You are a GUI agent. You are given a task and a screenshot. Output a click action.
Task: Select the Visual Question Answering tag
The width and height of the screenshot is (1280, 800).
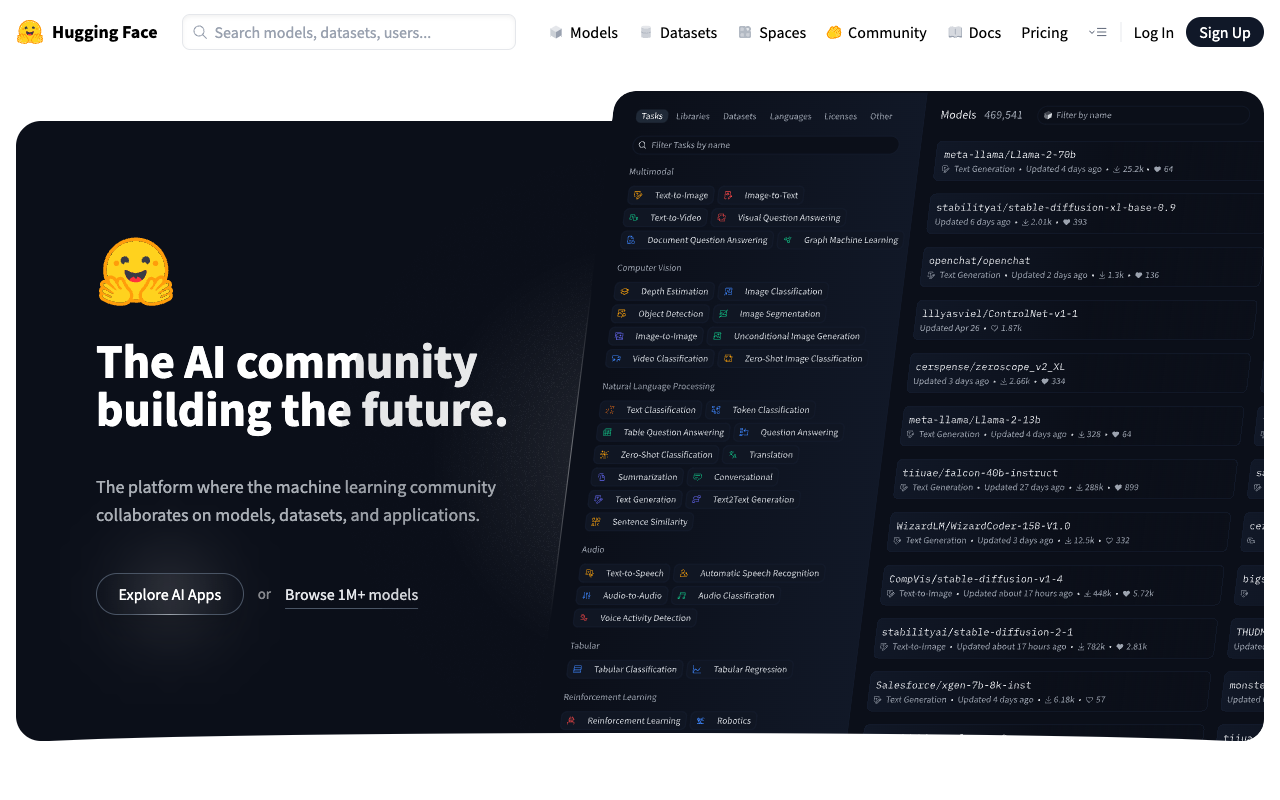pos(779,217)
